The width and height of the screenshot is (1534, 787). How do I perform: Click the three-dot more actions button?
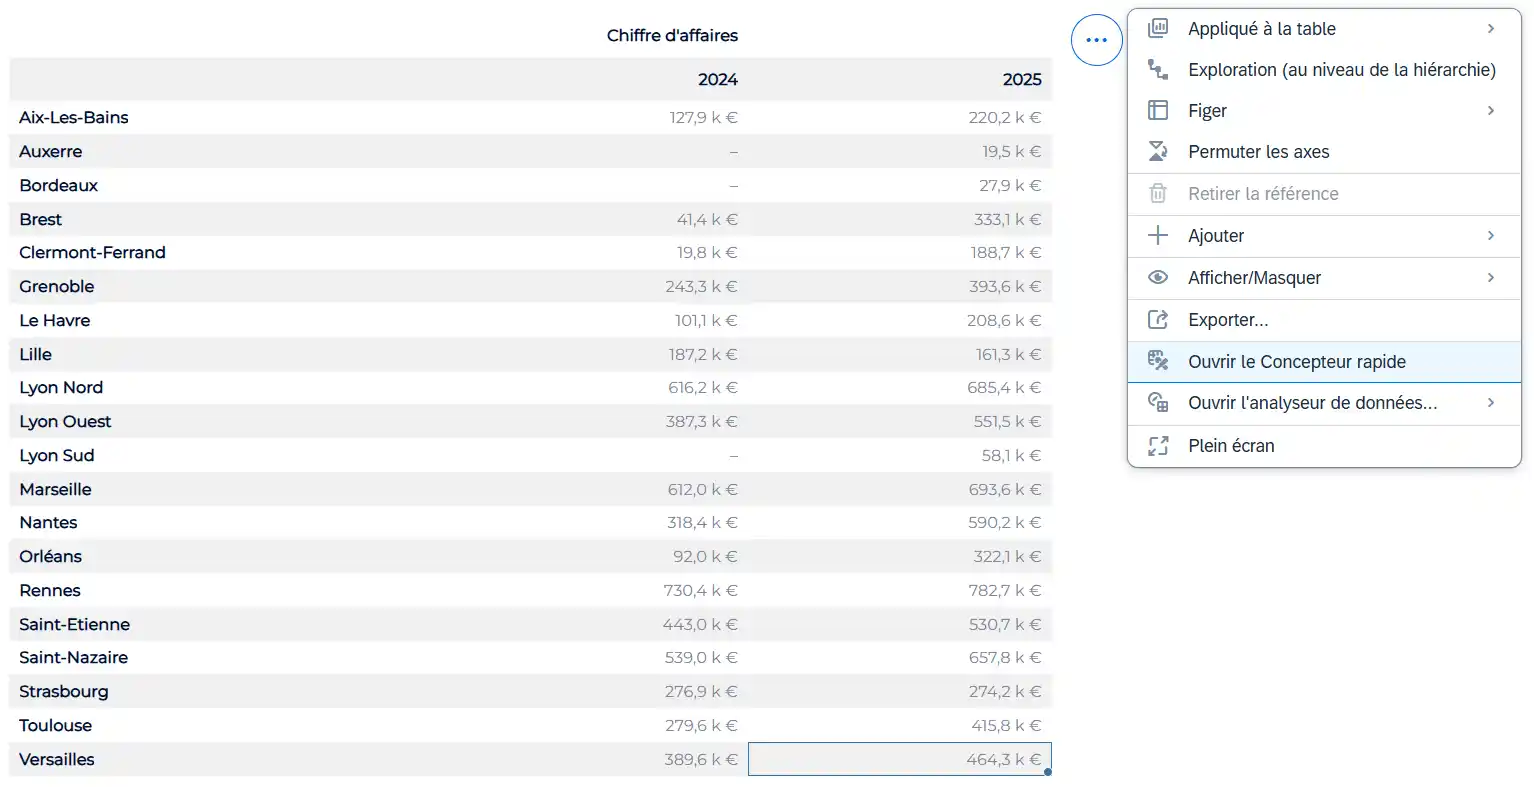coord(1096,40)
